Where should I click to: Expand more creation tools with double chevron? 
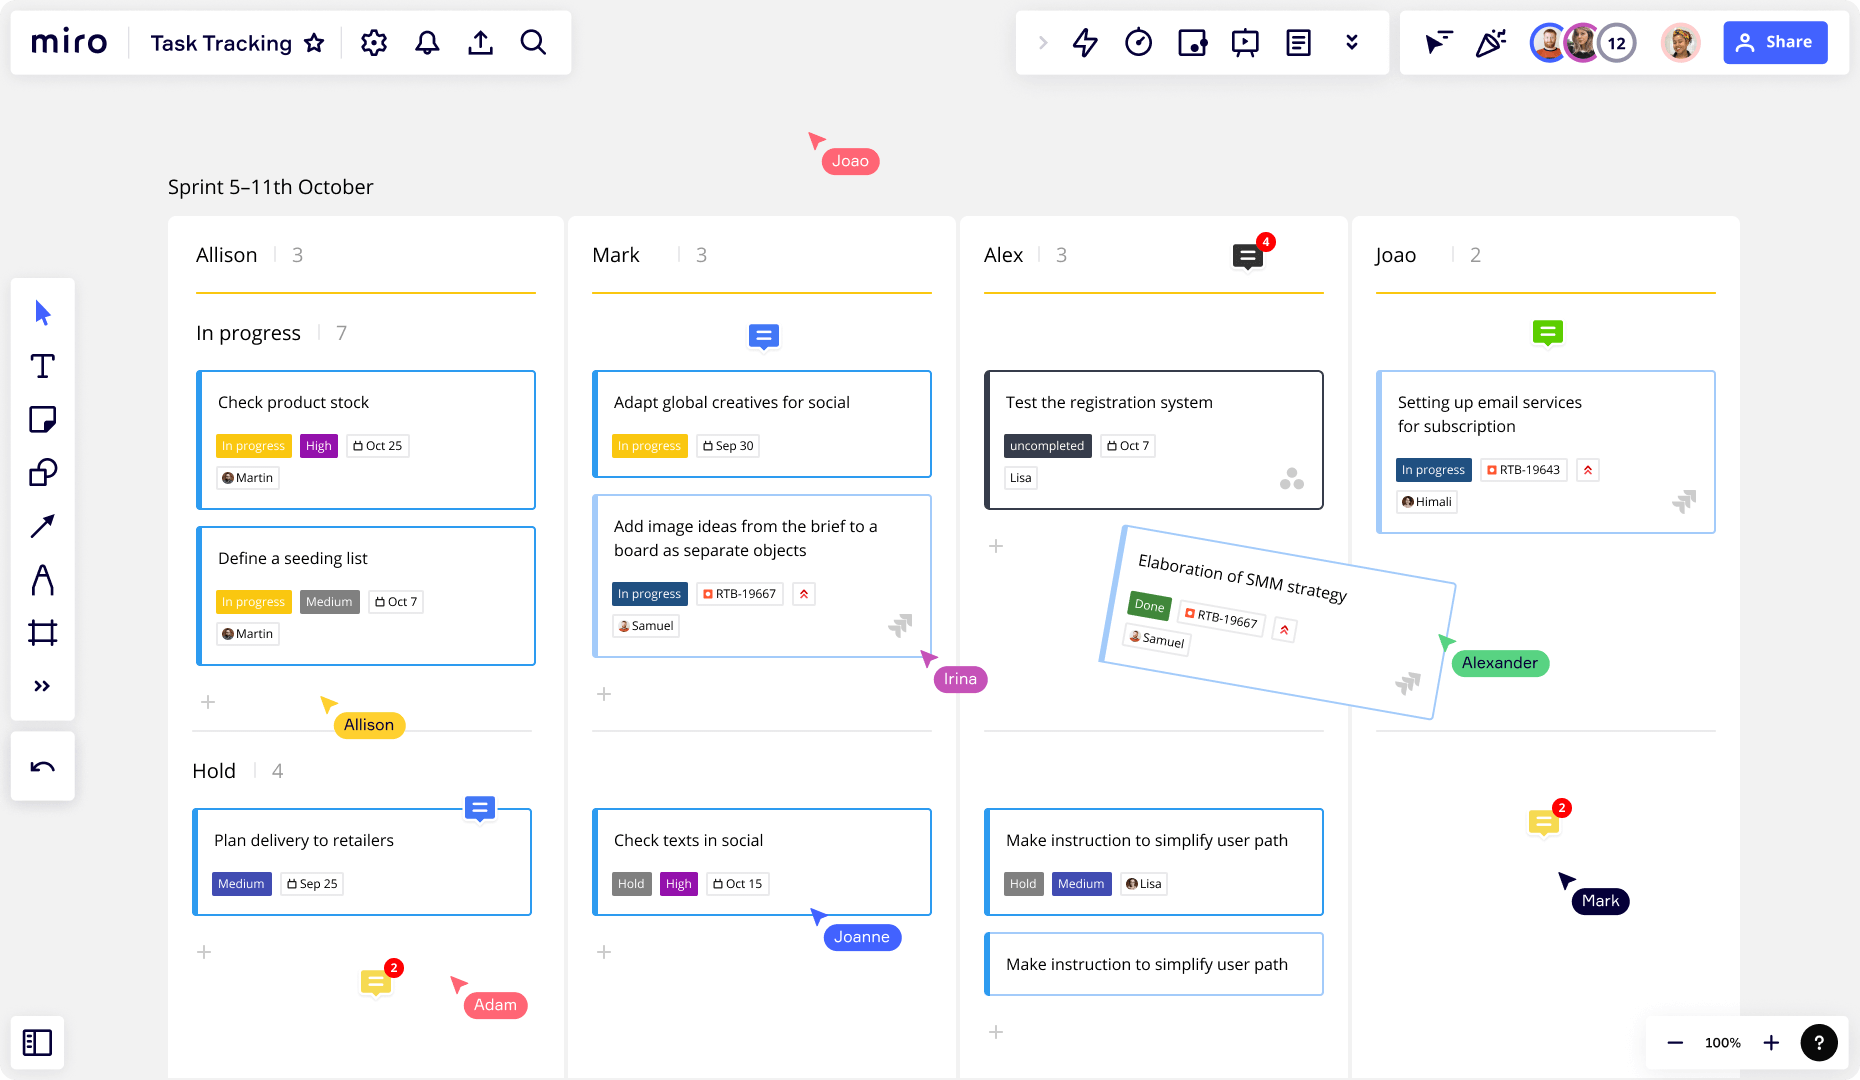coord(42,686)
